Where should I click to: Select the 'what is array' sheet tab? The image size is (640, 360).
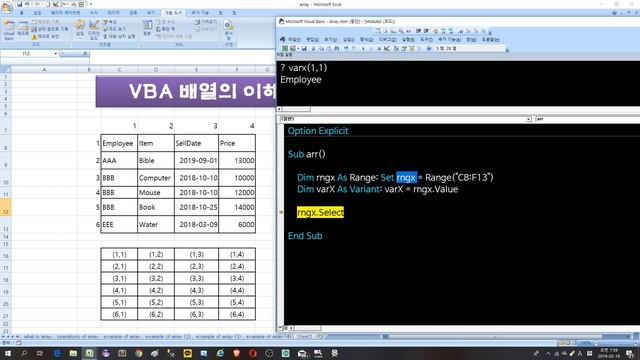[x=38, y=337]
